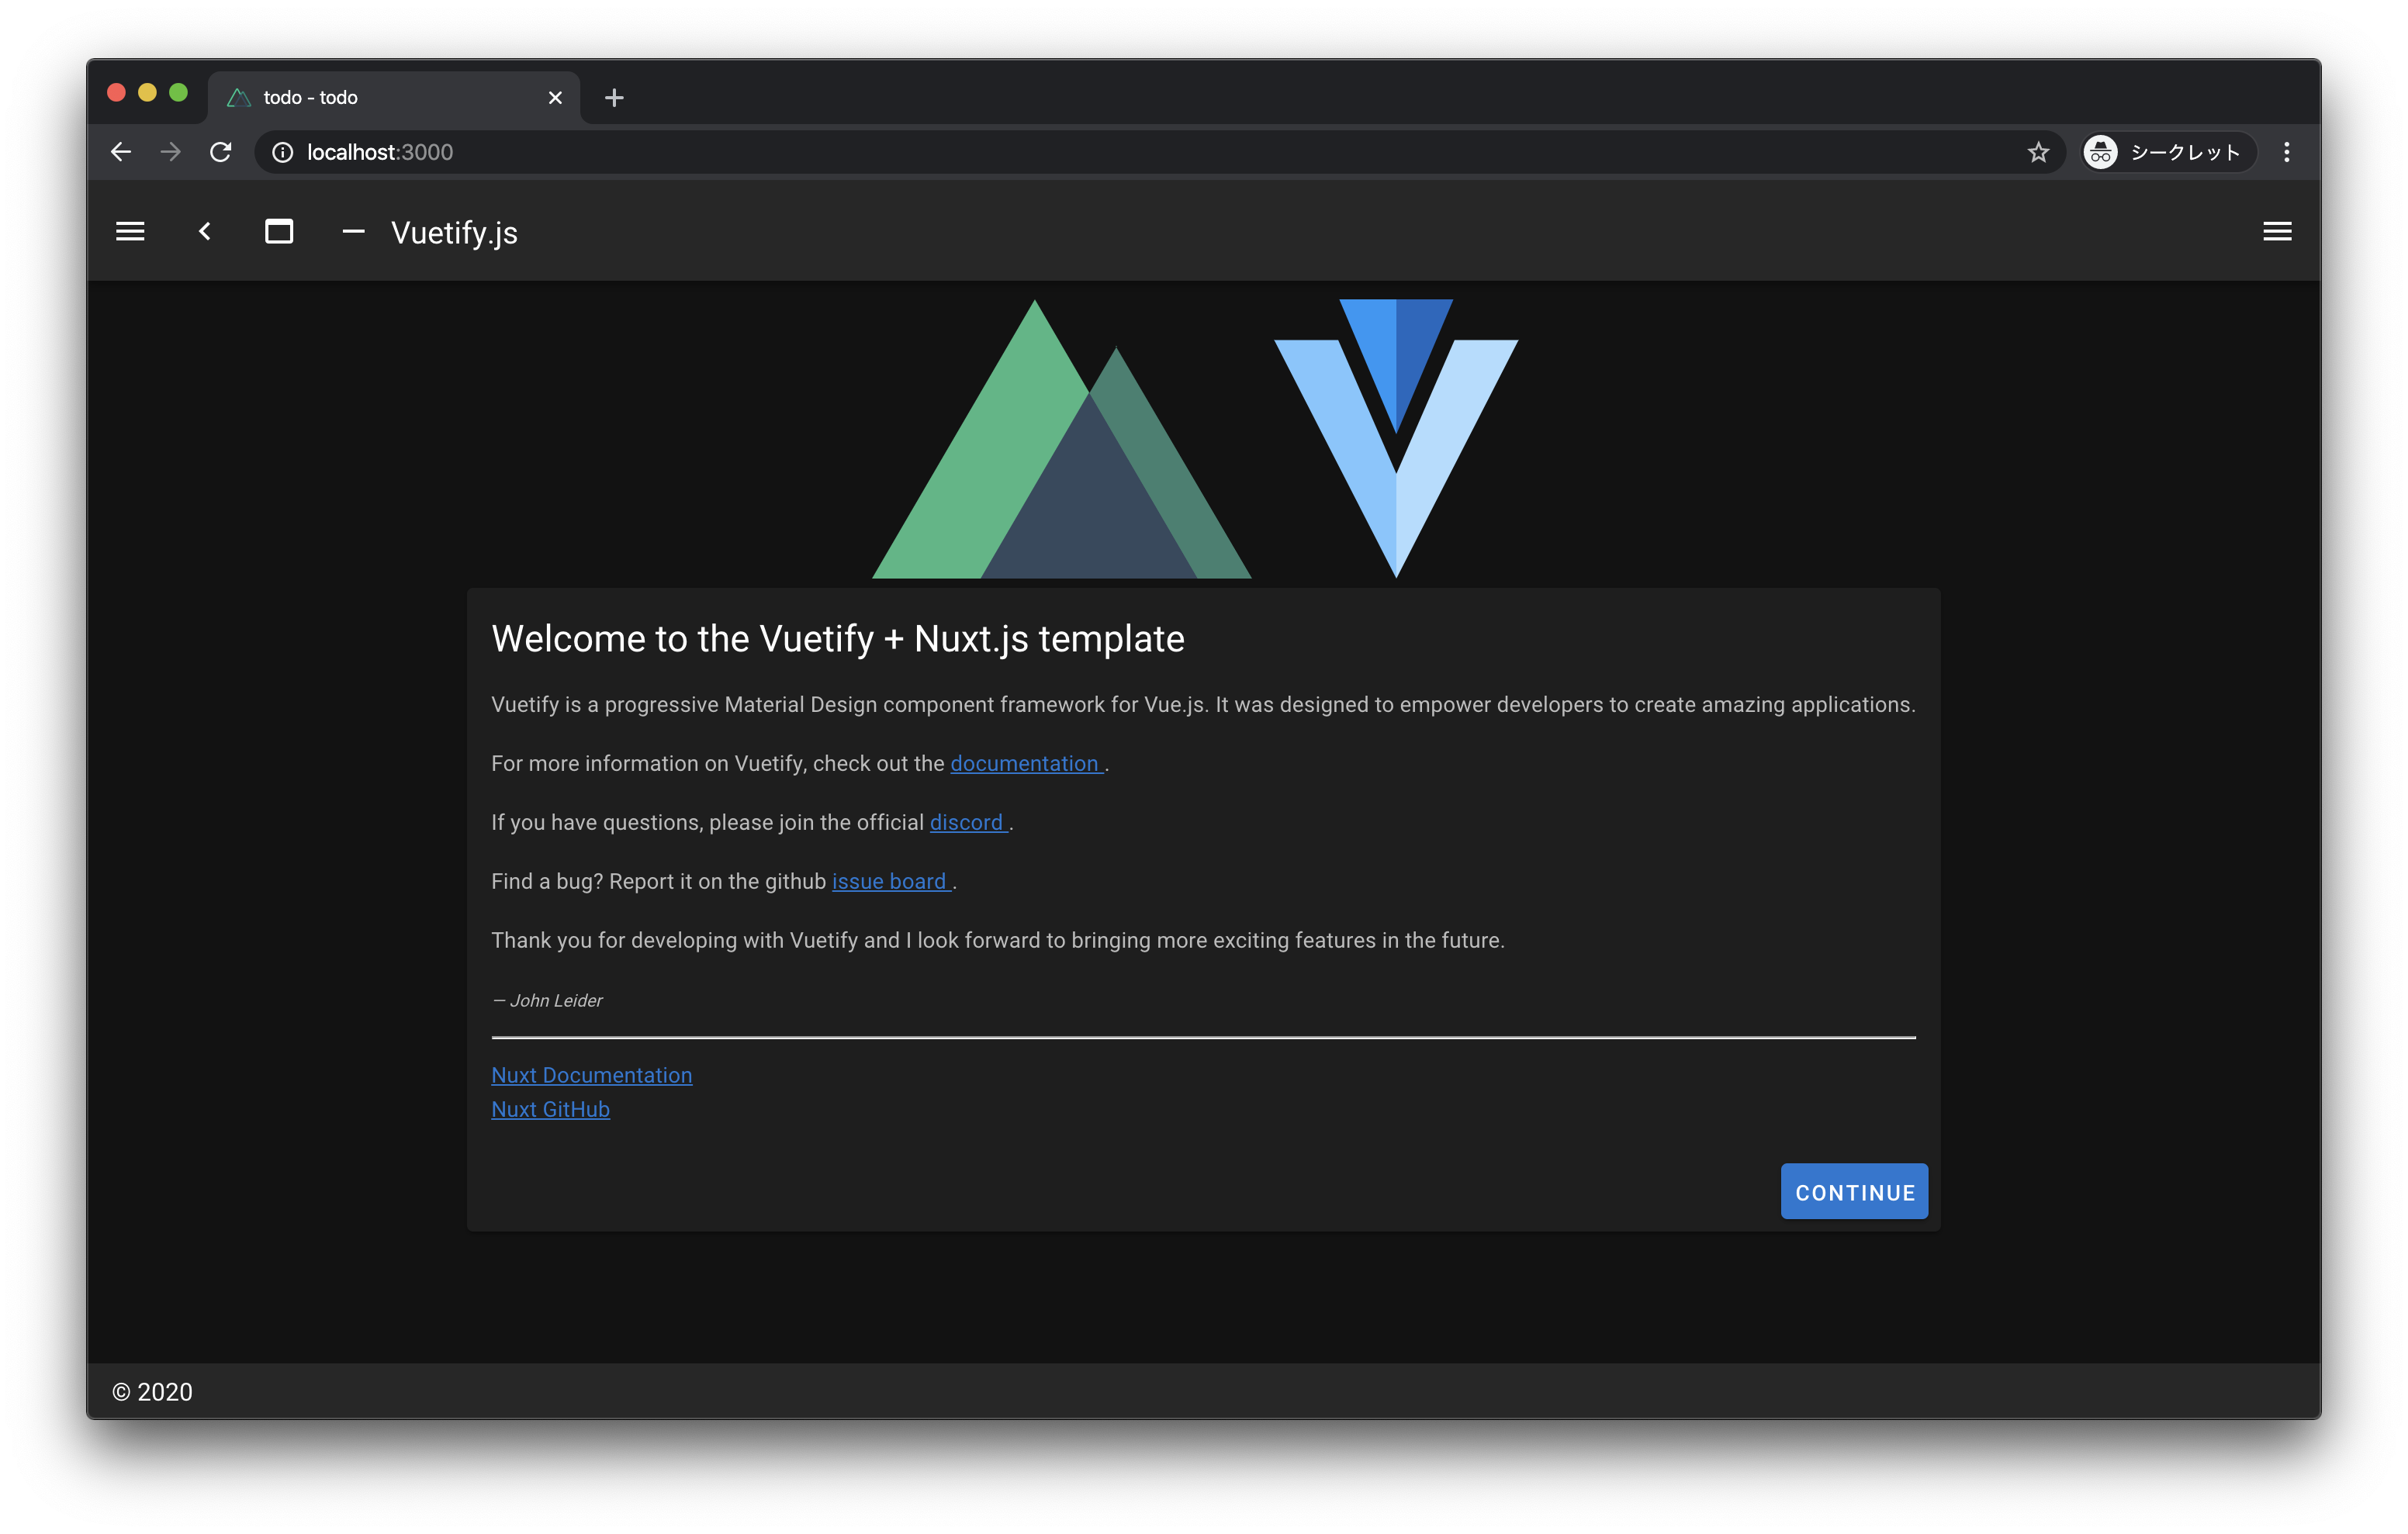Viewport: 2408px width, 1534px height.
Task: Open the left navigation drawer hamburger menu
Action: (x=130, y=232)
